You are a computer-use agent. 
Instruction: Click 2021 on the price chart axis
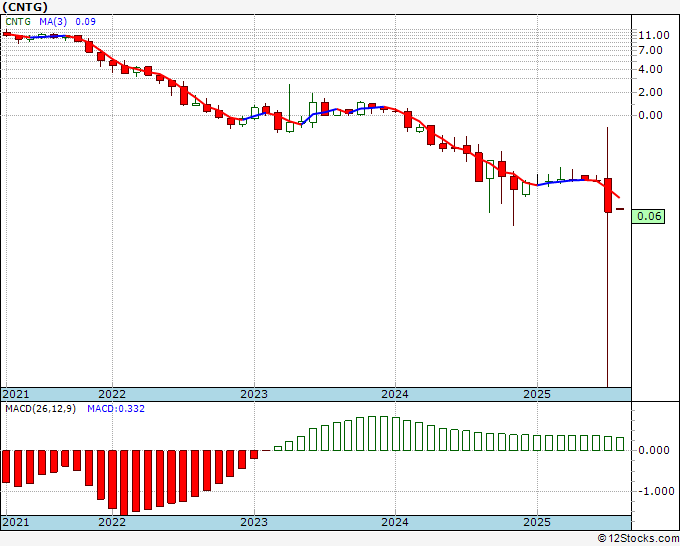tap(16, 394)
